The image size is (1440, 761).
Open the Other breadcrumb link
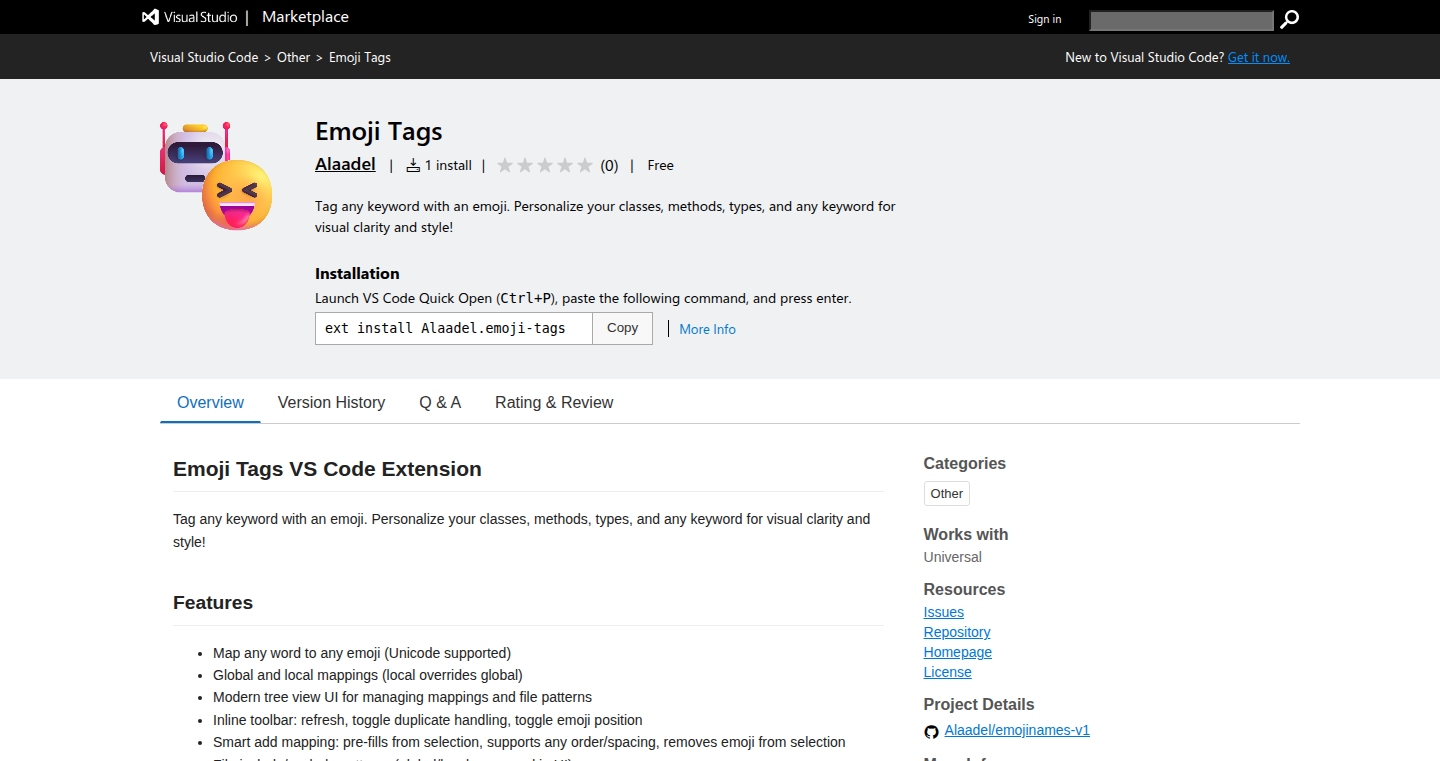coord(294,58)
